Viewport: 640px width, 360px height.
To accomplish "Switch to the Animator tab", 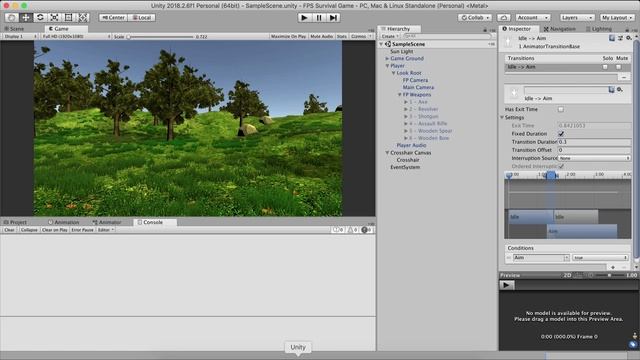I will point(107,222).
